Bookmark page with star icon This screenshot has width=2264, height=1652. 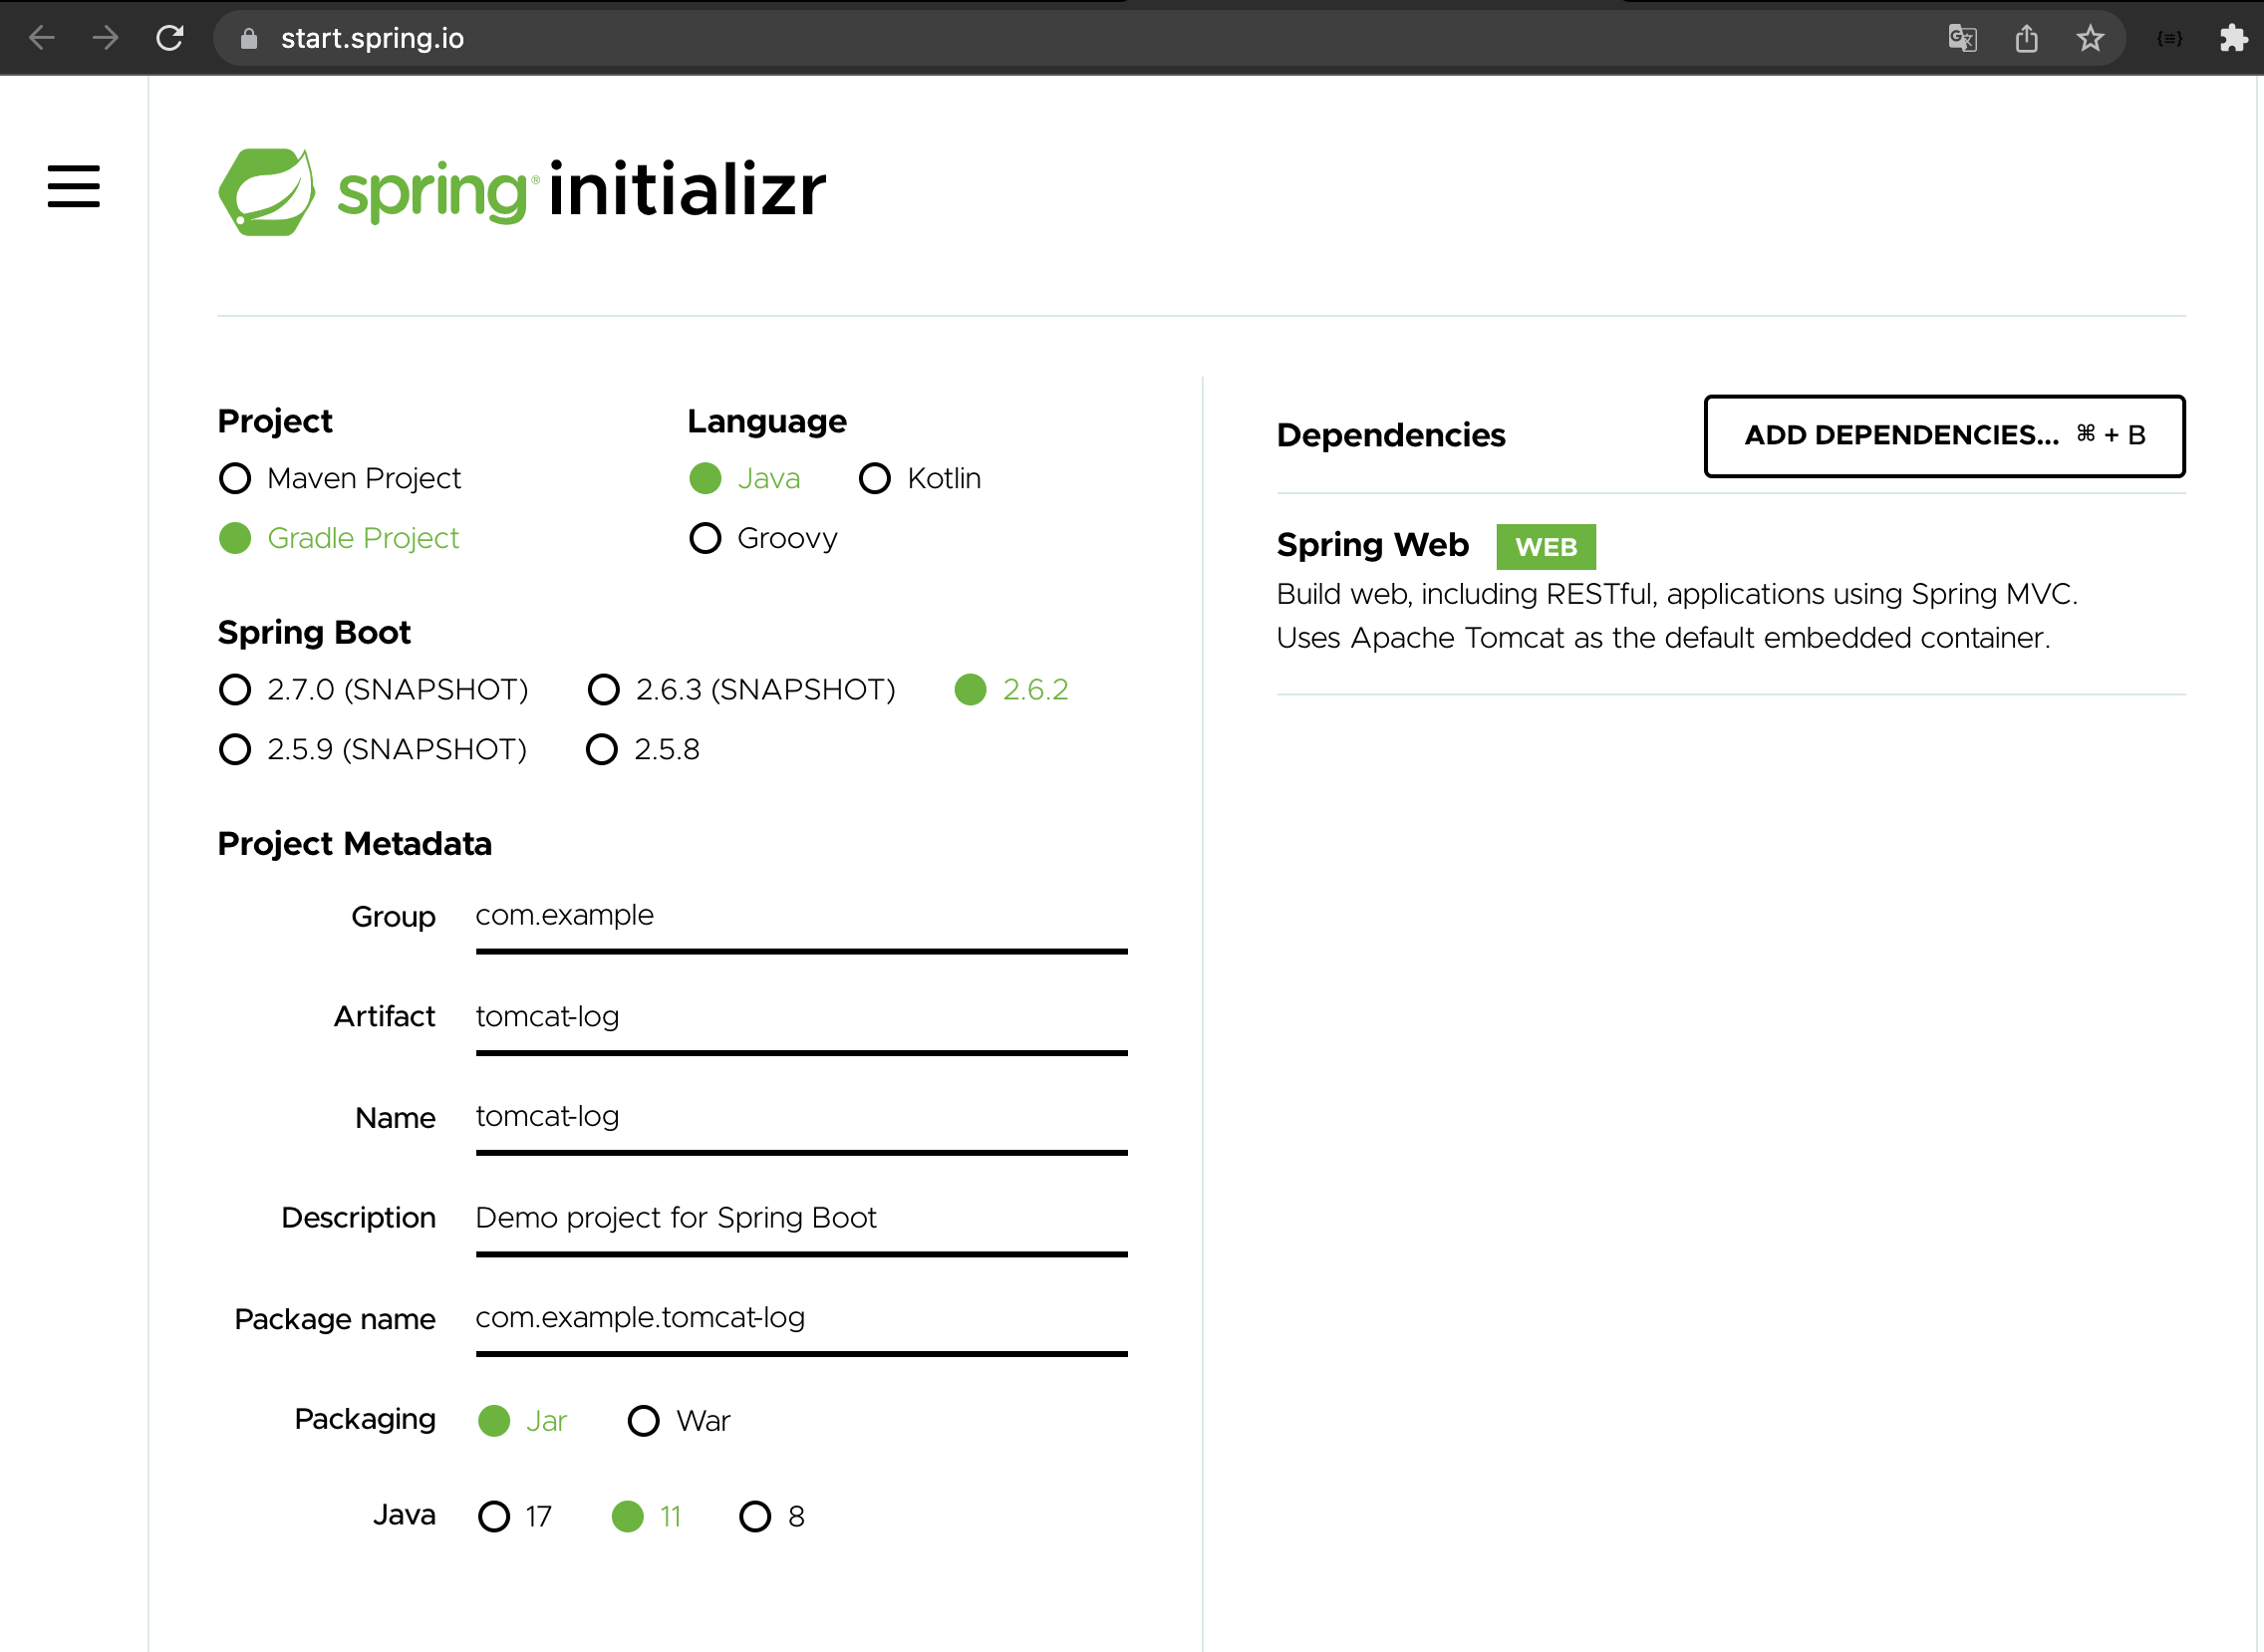coord(2090,38)
